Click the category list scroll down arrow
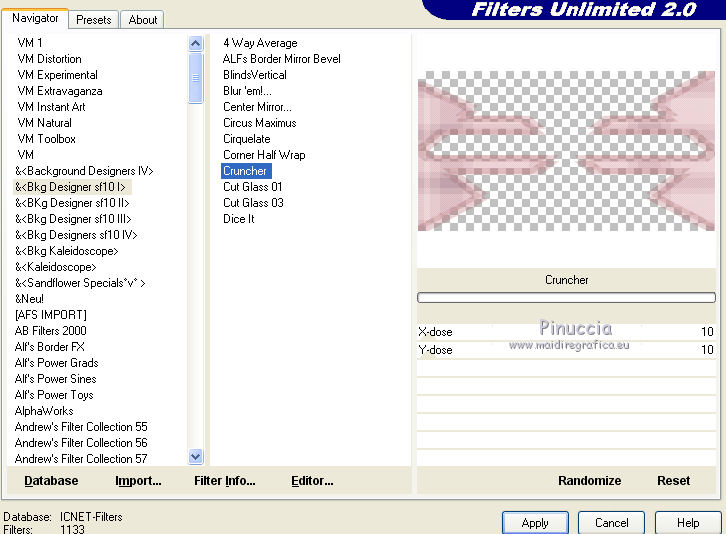Screen dimensions: 726x534 [x=195, y=457]
